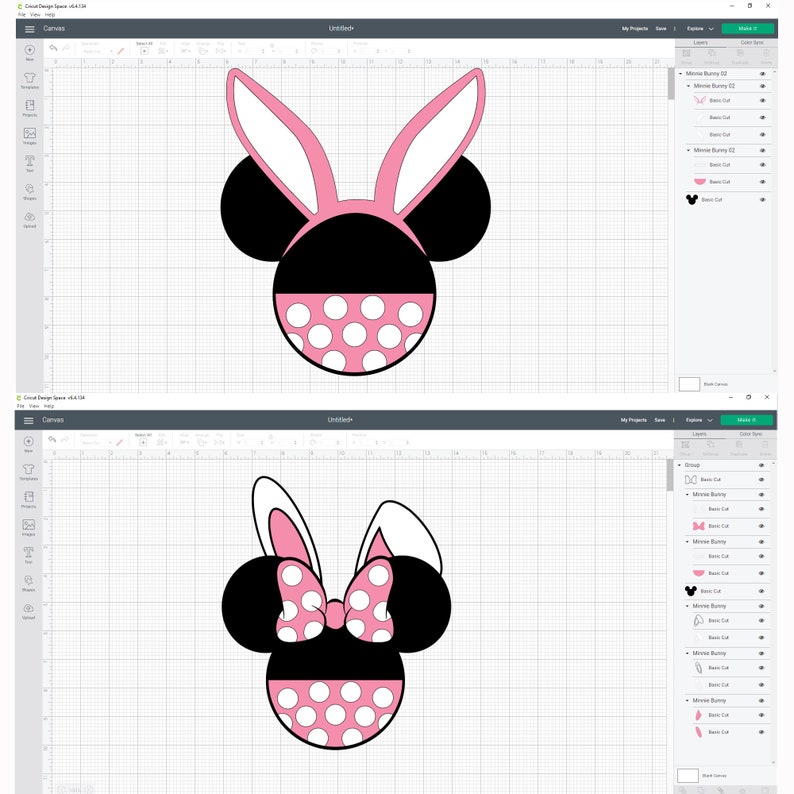The height and width of the screenshot is (794, 794).
Task: Click Undo arrow in lower window toolbar
Action: pos(52,440)
